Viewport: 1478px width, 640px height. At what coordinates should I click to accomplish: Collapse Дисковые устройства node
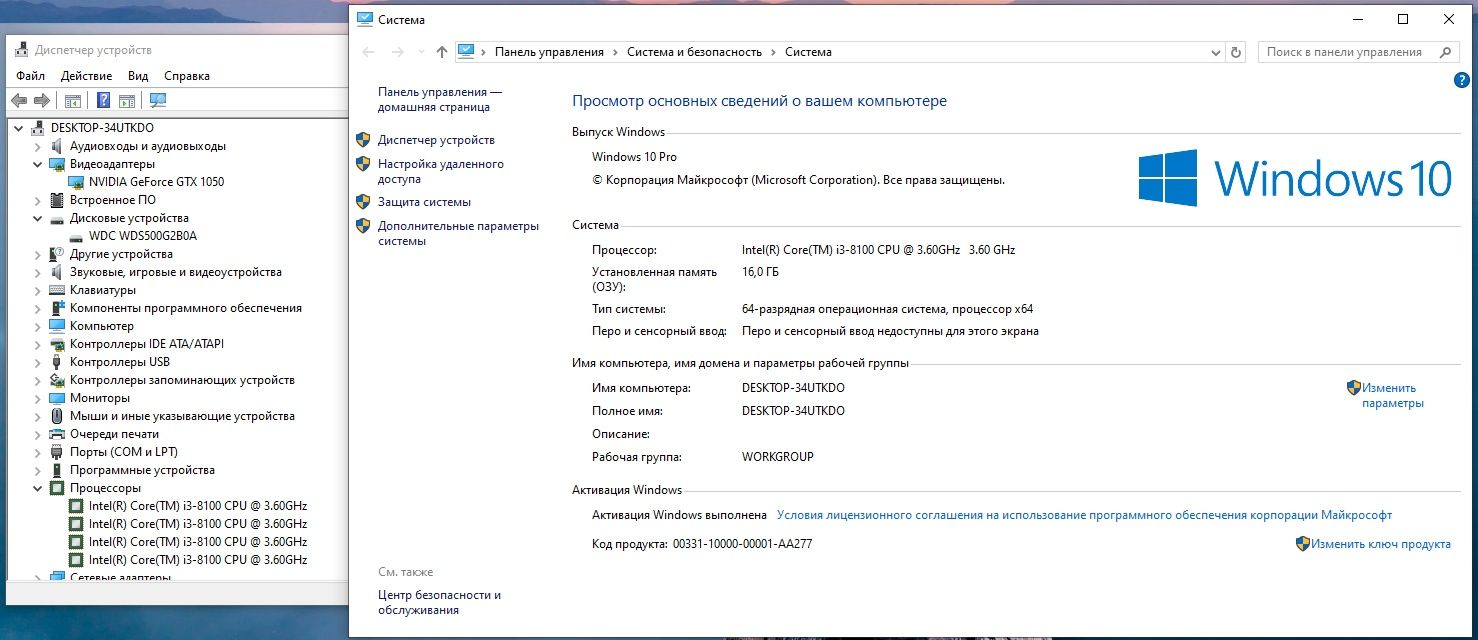click(38, 218)
